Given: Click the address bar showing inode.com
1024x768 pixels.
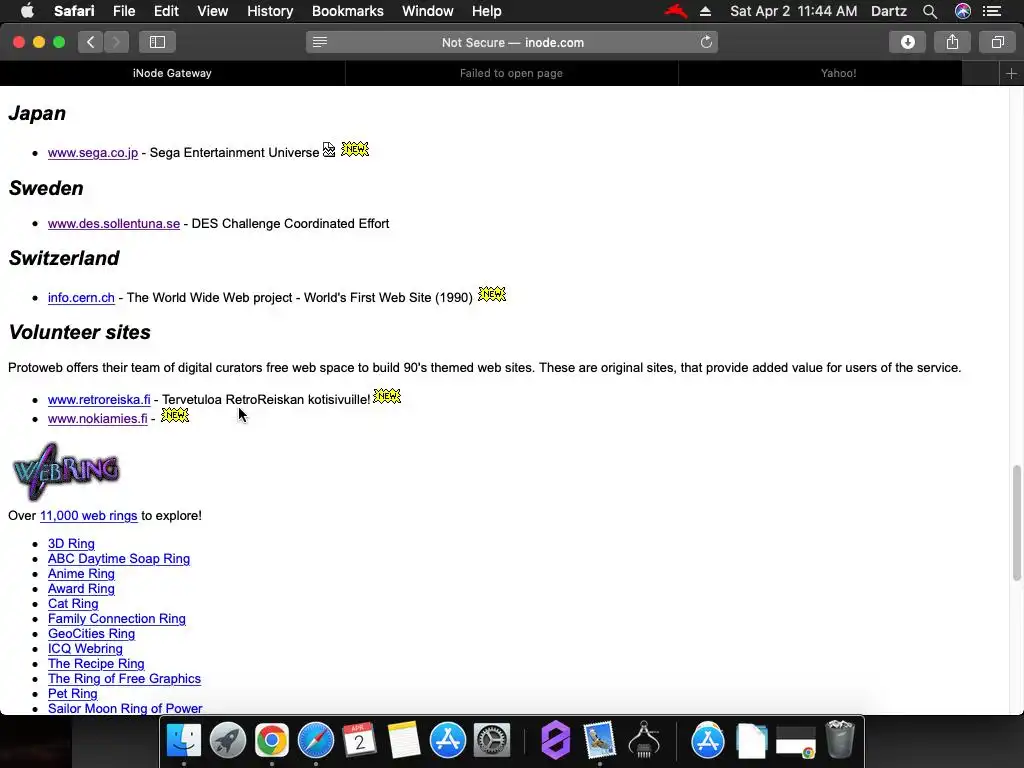Looking at the screenshot, I should [x=512, y=42].
